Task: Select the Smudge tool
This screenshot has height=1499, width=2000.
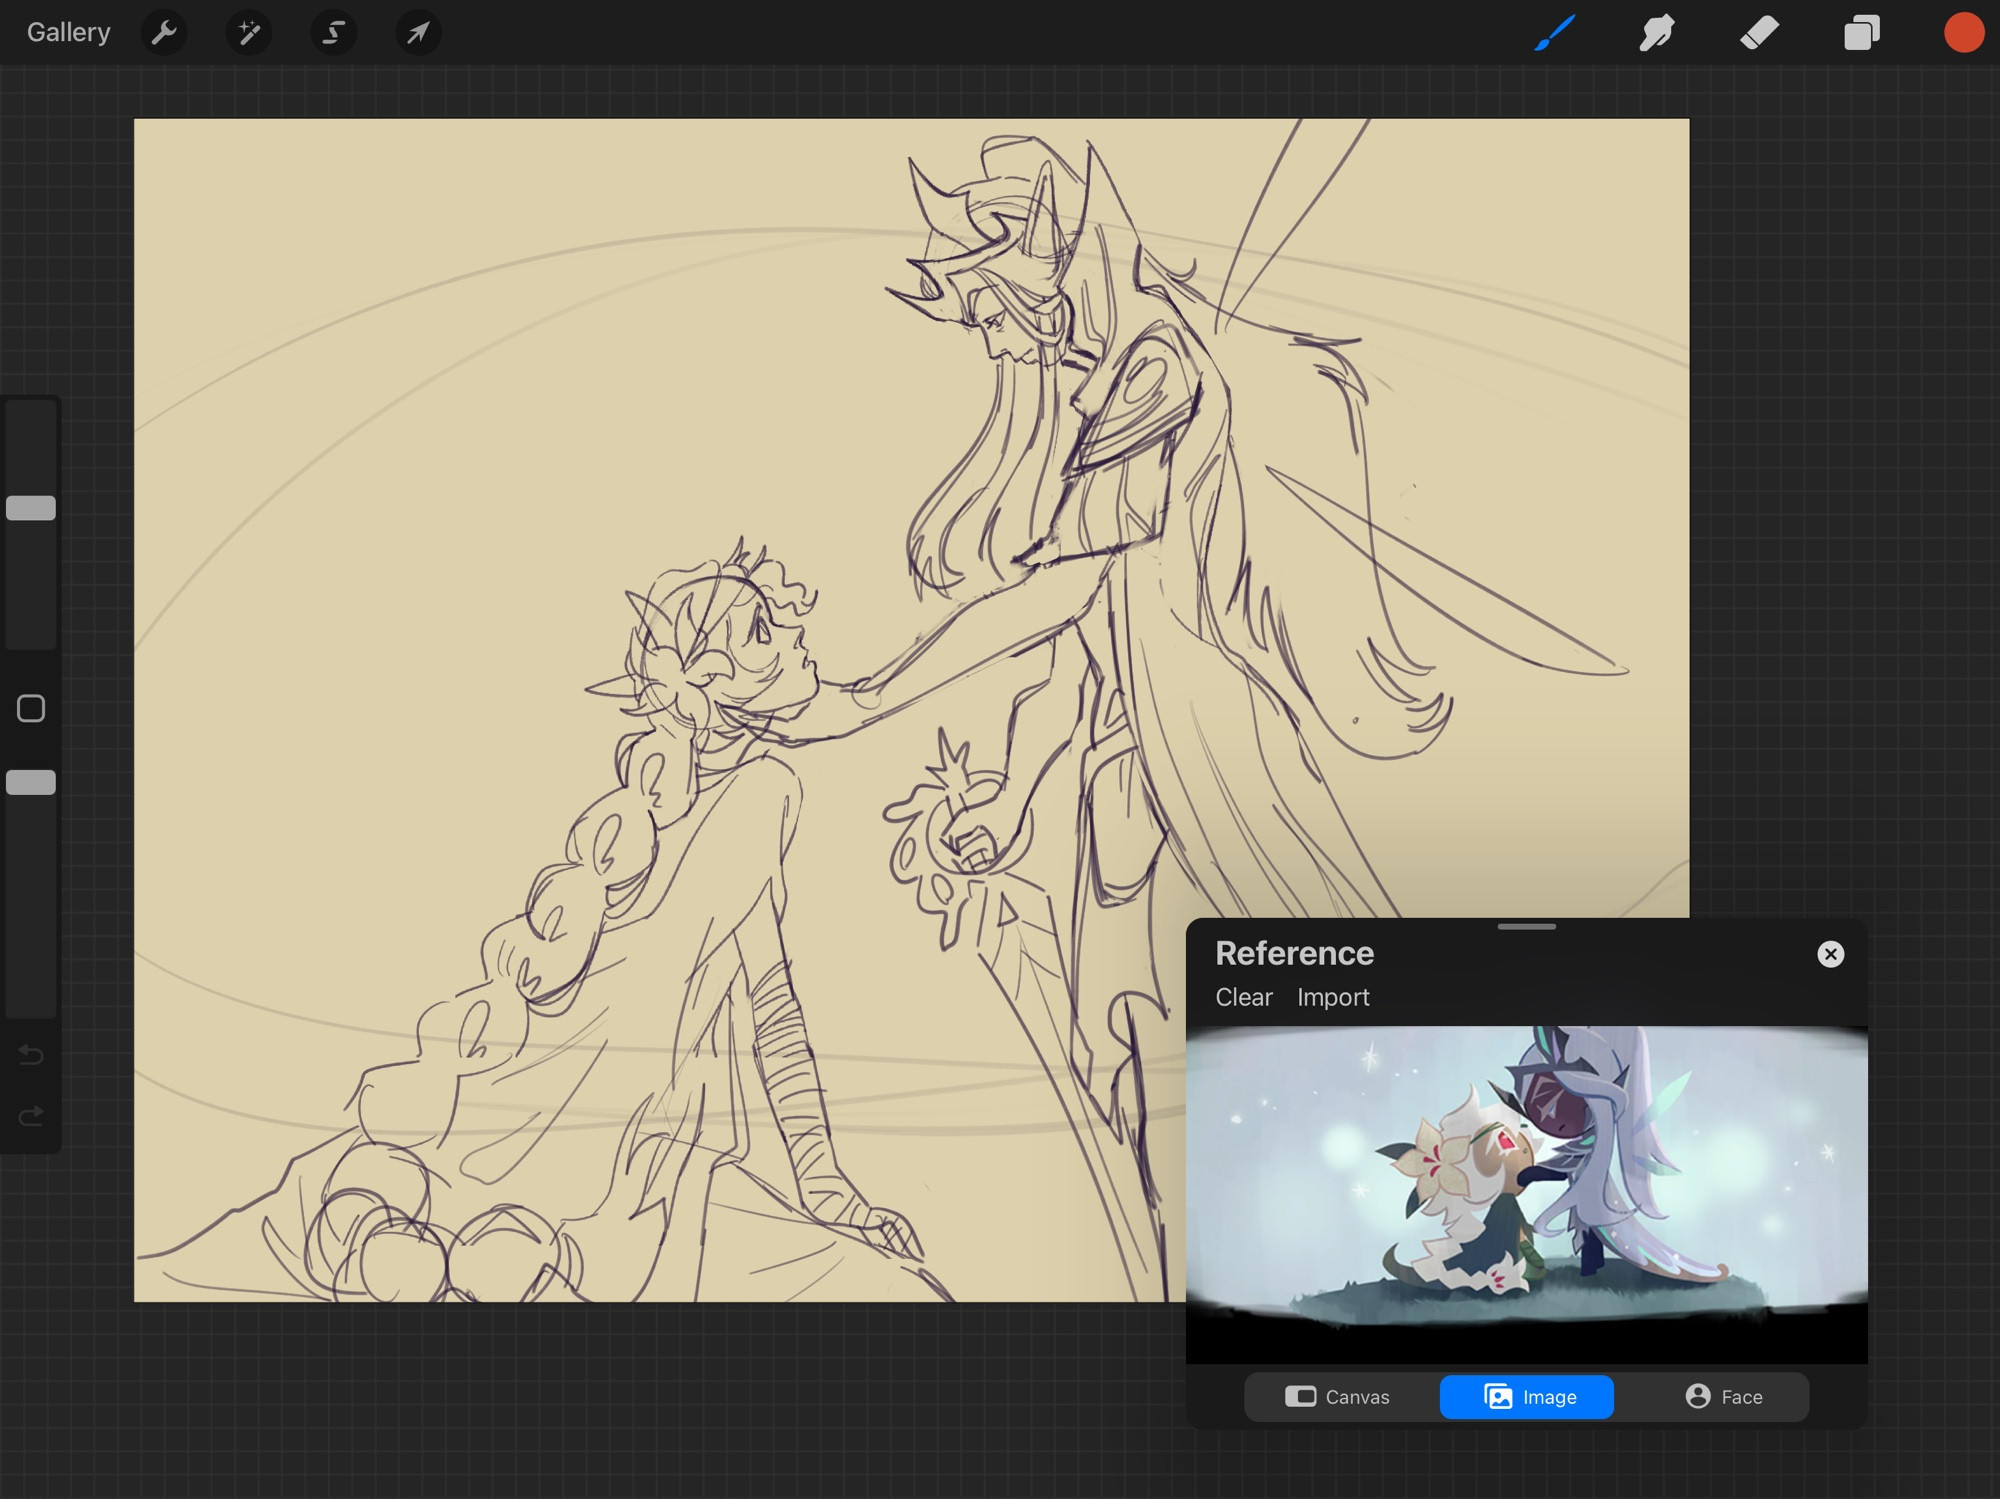Action: (1657, 32)
